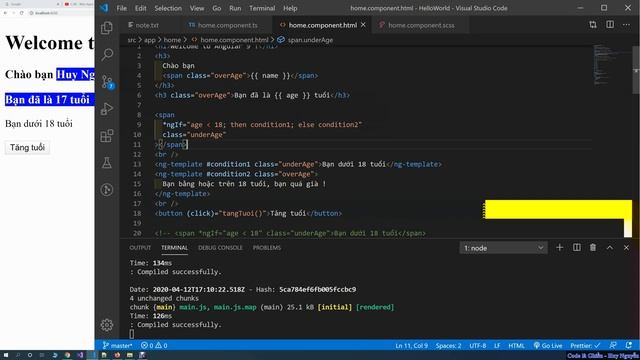640x360 pixels.
Task: Open the File menu
Action: [x=122, y=8]
